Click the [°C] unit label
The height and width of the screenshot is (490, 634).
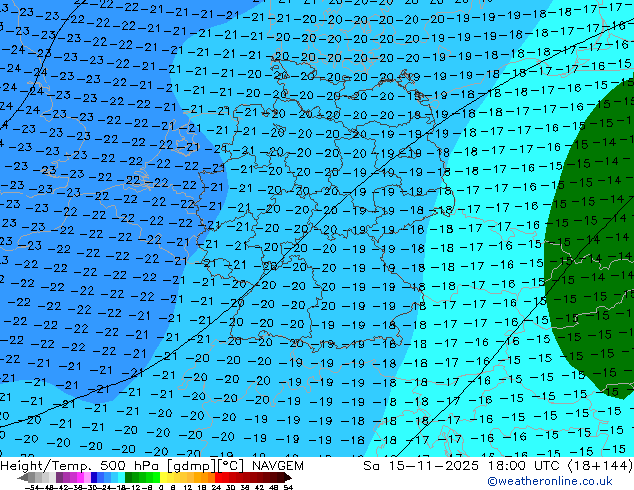pyautogui.click(x=231, y=466)
